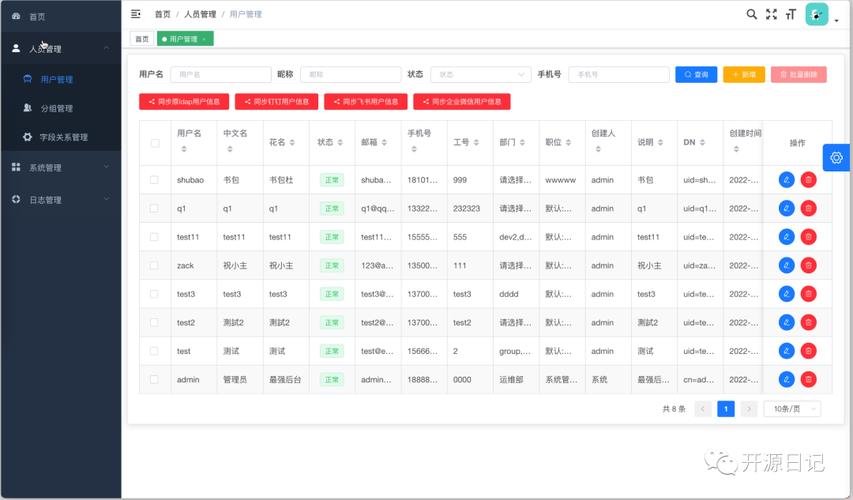853x500 pixels.
Task: Open the font size icon
Action: [x=791, y=14]
